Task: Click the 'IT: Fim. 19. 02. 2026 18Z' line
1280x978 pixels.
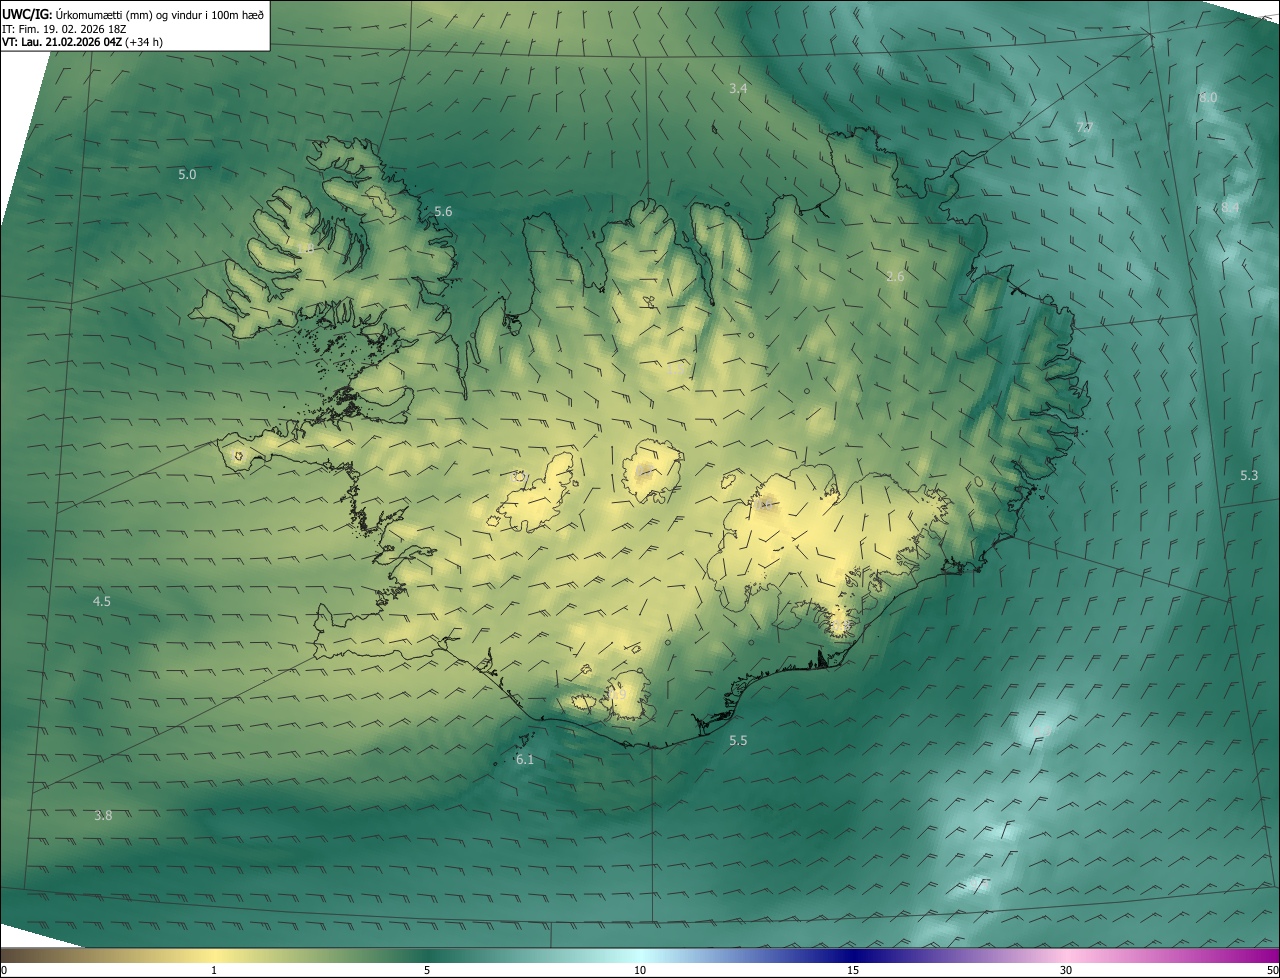Action: [x=64, y=29]
